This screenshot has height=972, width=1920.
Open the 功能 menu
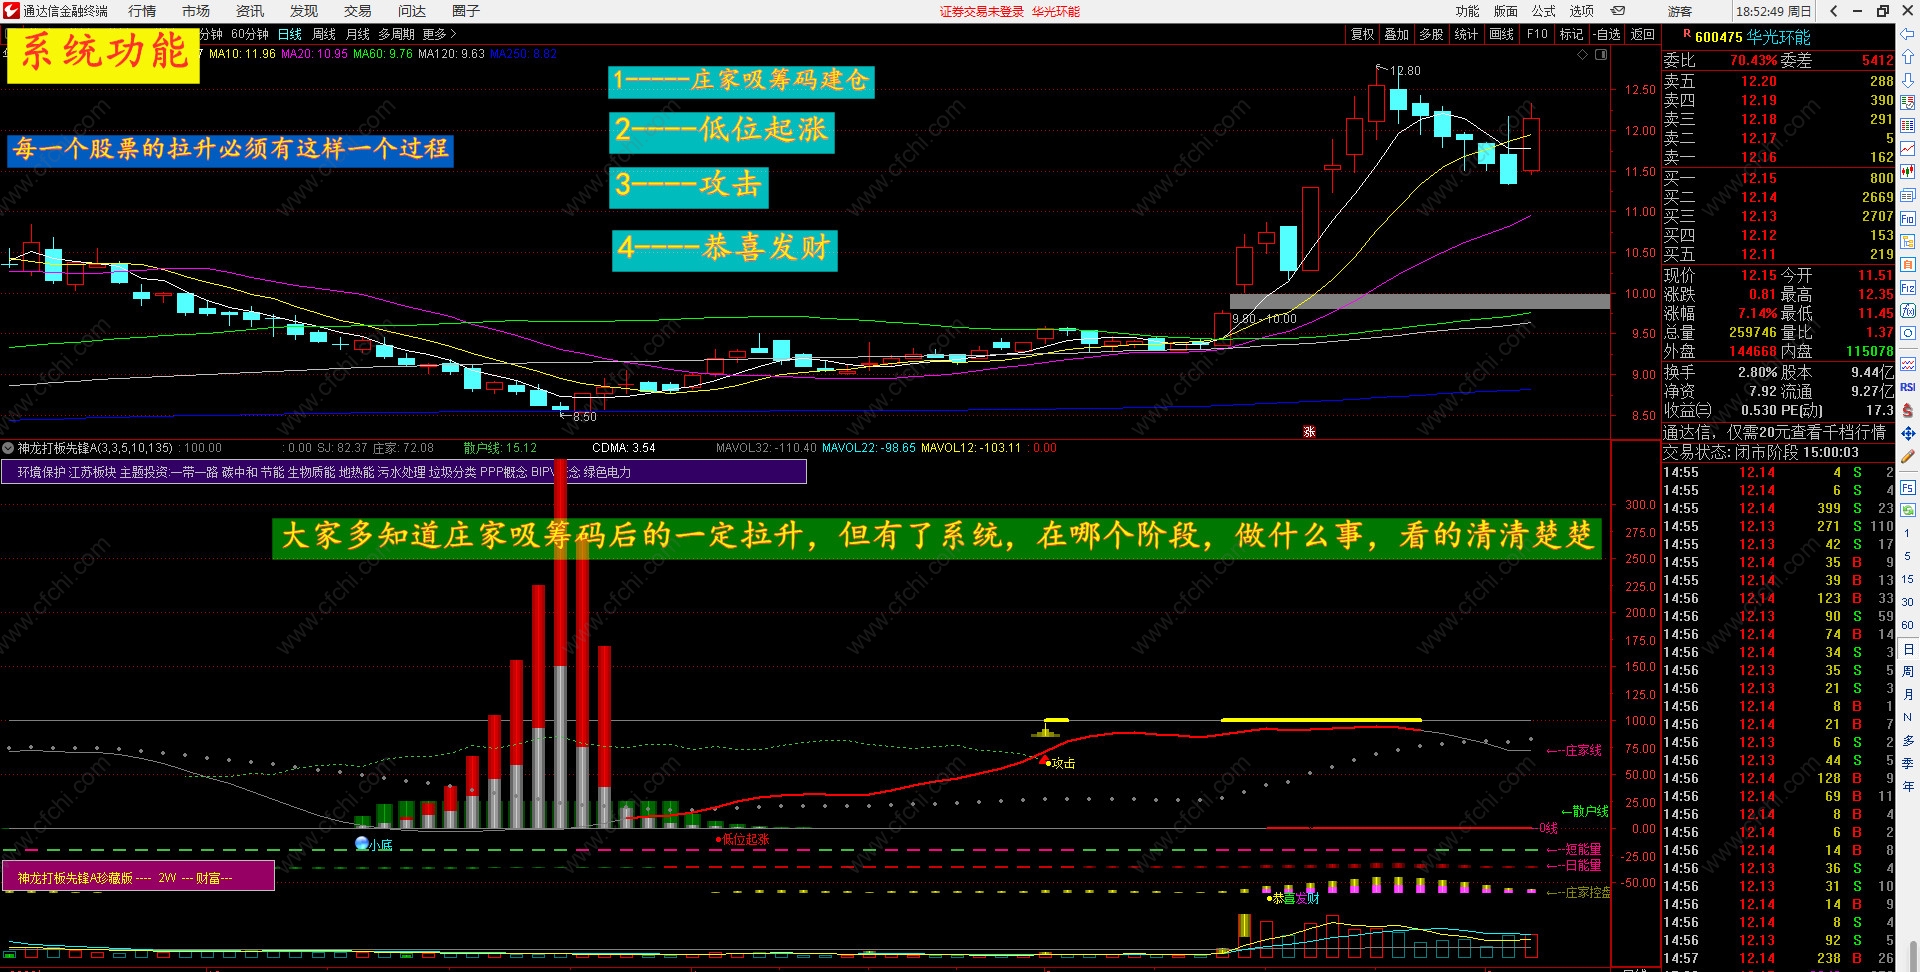pyautogui.click(x=1468, y=11)
